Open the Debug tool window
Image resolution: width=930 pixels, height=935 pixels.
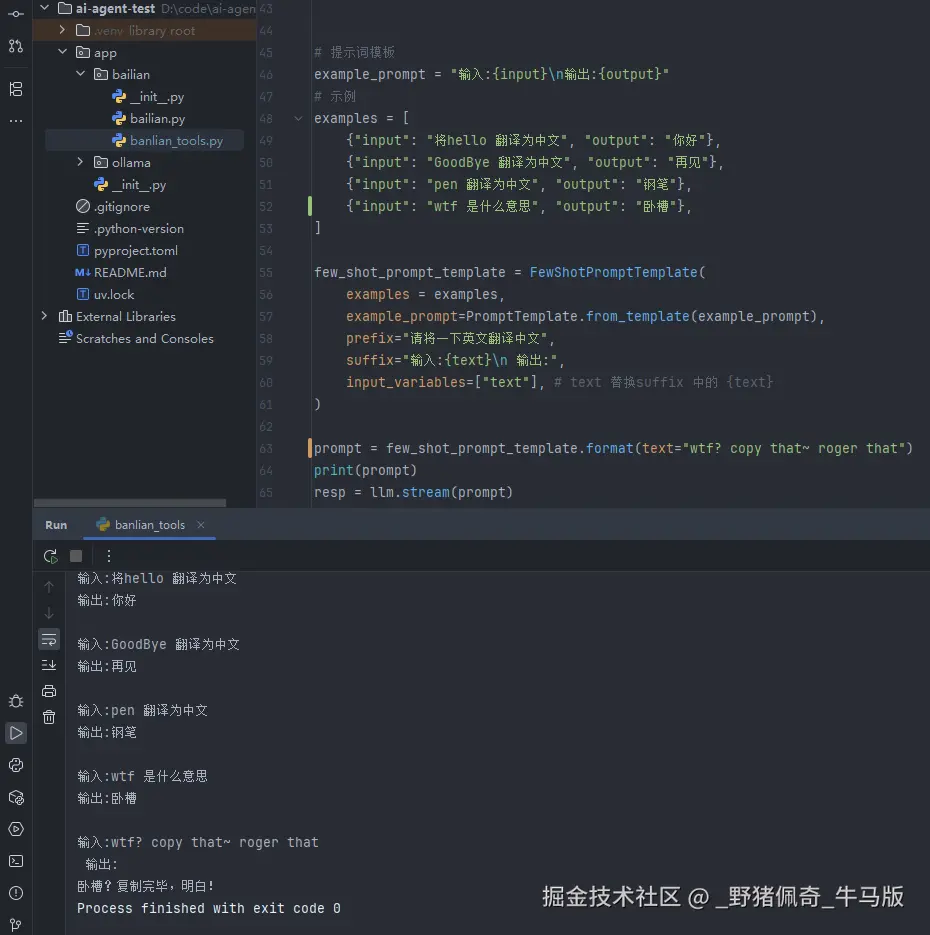pyautogui.click(x=16, y=701)
